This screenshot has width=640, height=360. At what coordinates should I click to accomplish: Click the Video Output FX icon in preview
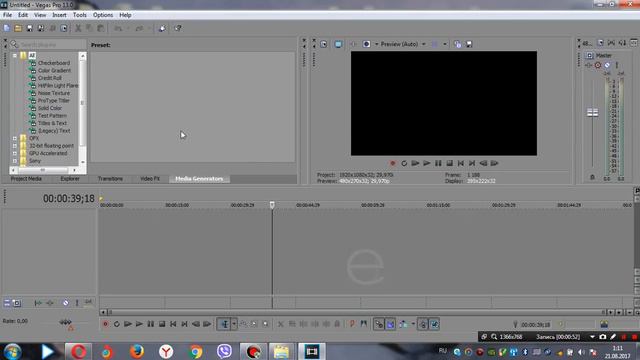coord(353,44)
